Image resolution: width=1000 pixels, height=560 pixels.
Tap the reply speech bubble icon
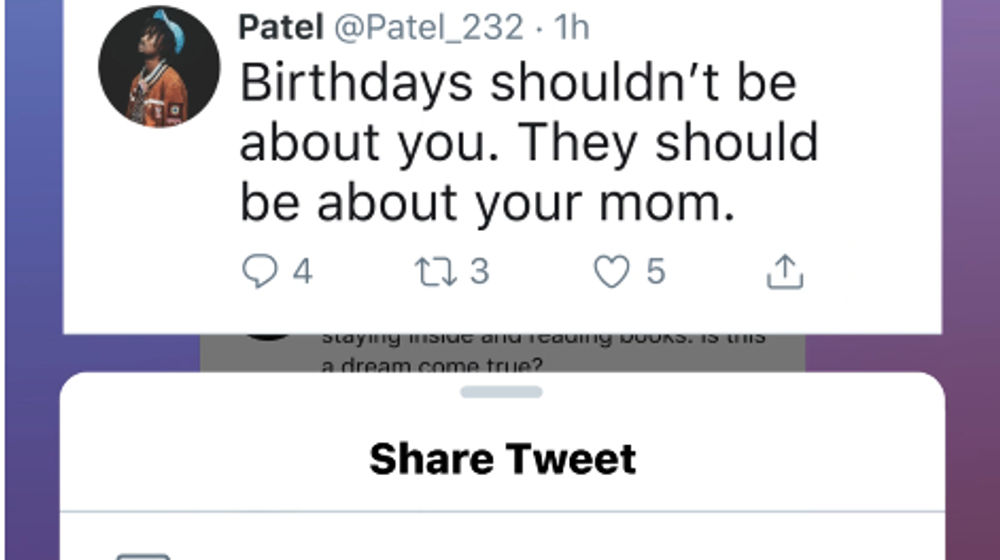pyautogui.click(x=259, y=272)
